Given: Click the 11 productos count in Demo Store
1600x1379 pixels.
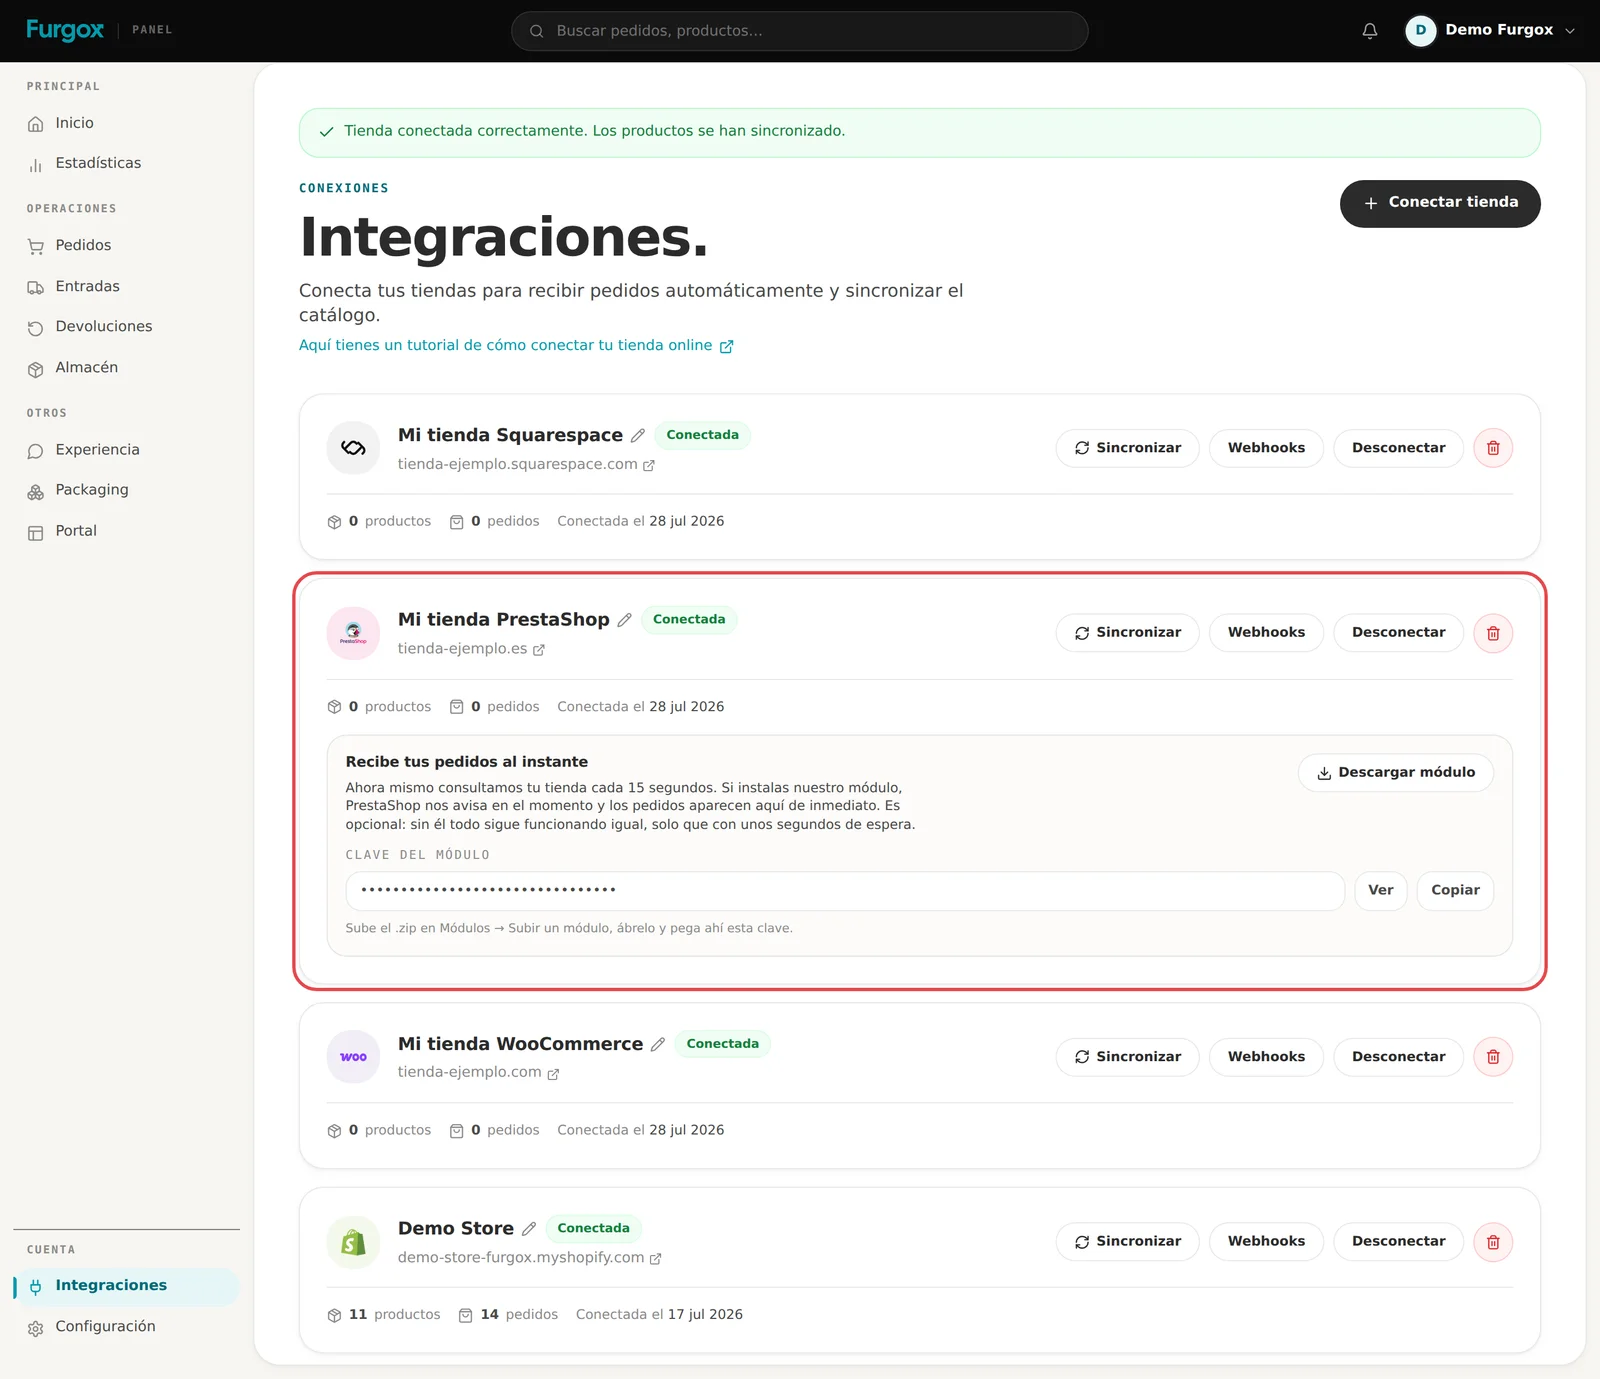Looking at the screenshot, I should click(x=384, y=1315).
